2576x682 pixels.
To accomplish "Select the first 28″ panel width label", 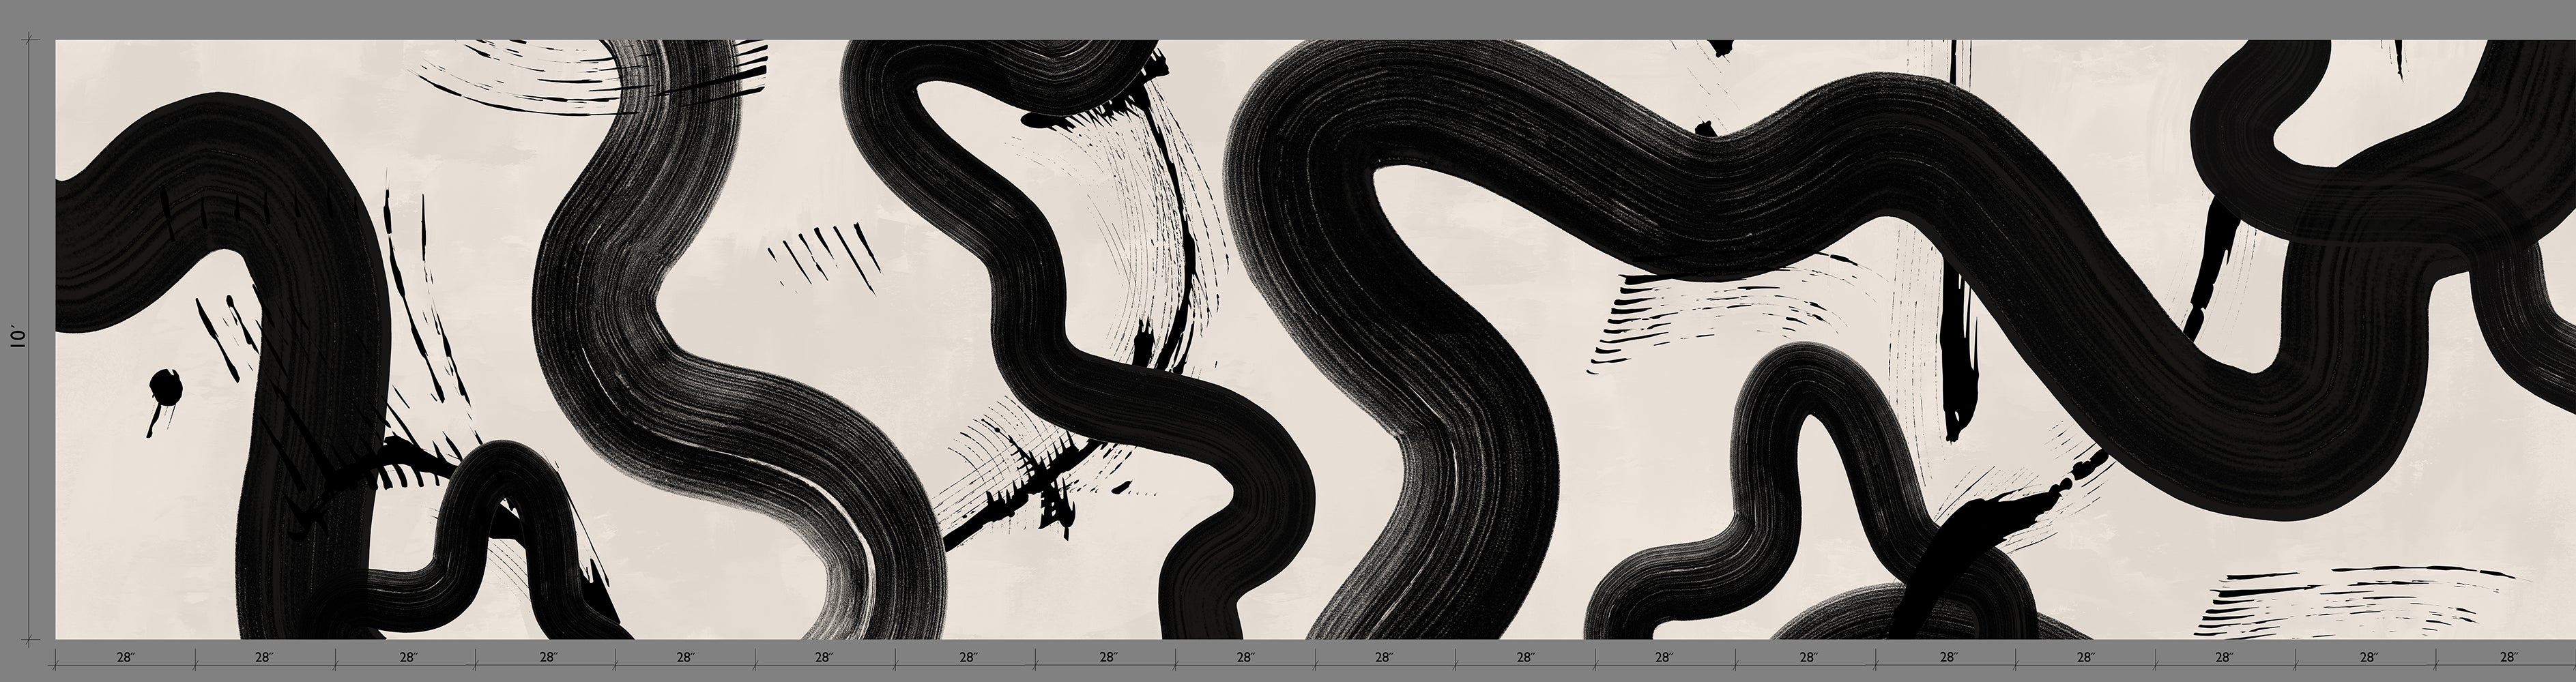I will click(x=125, y=658).
